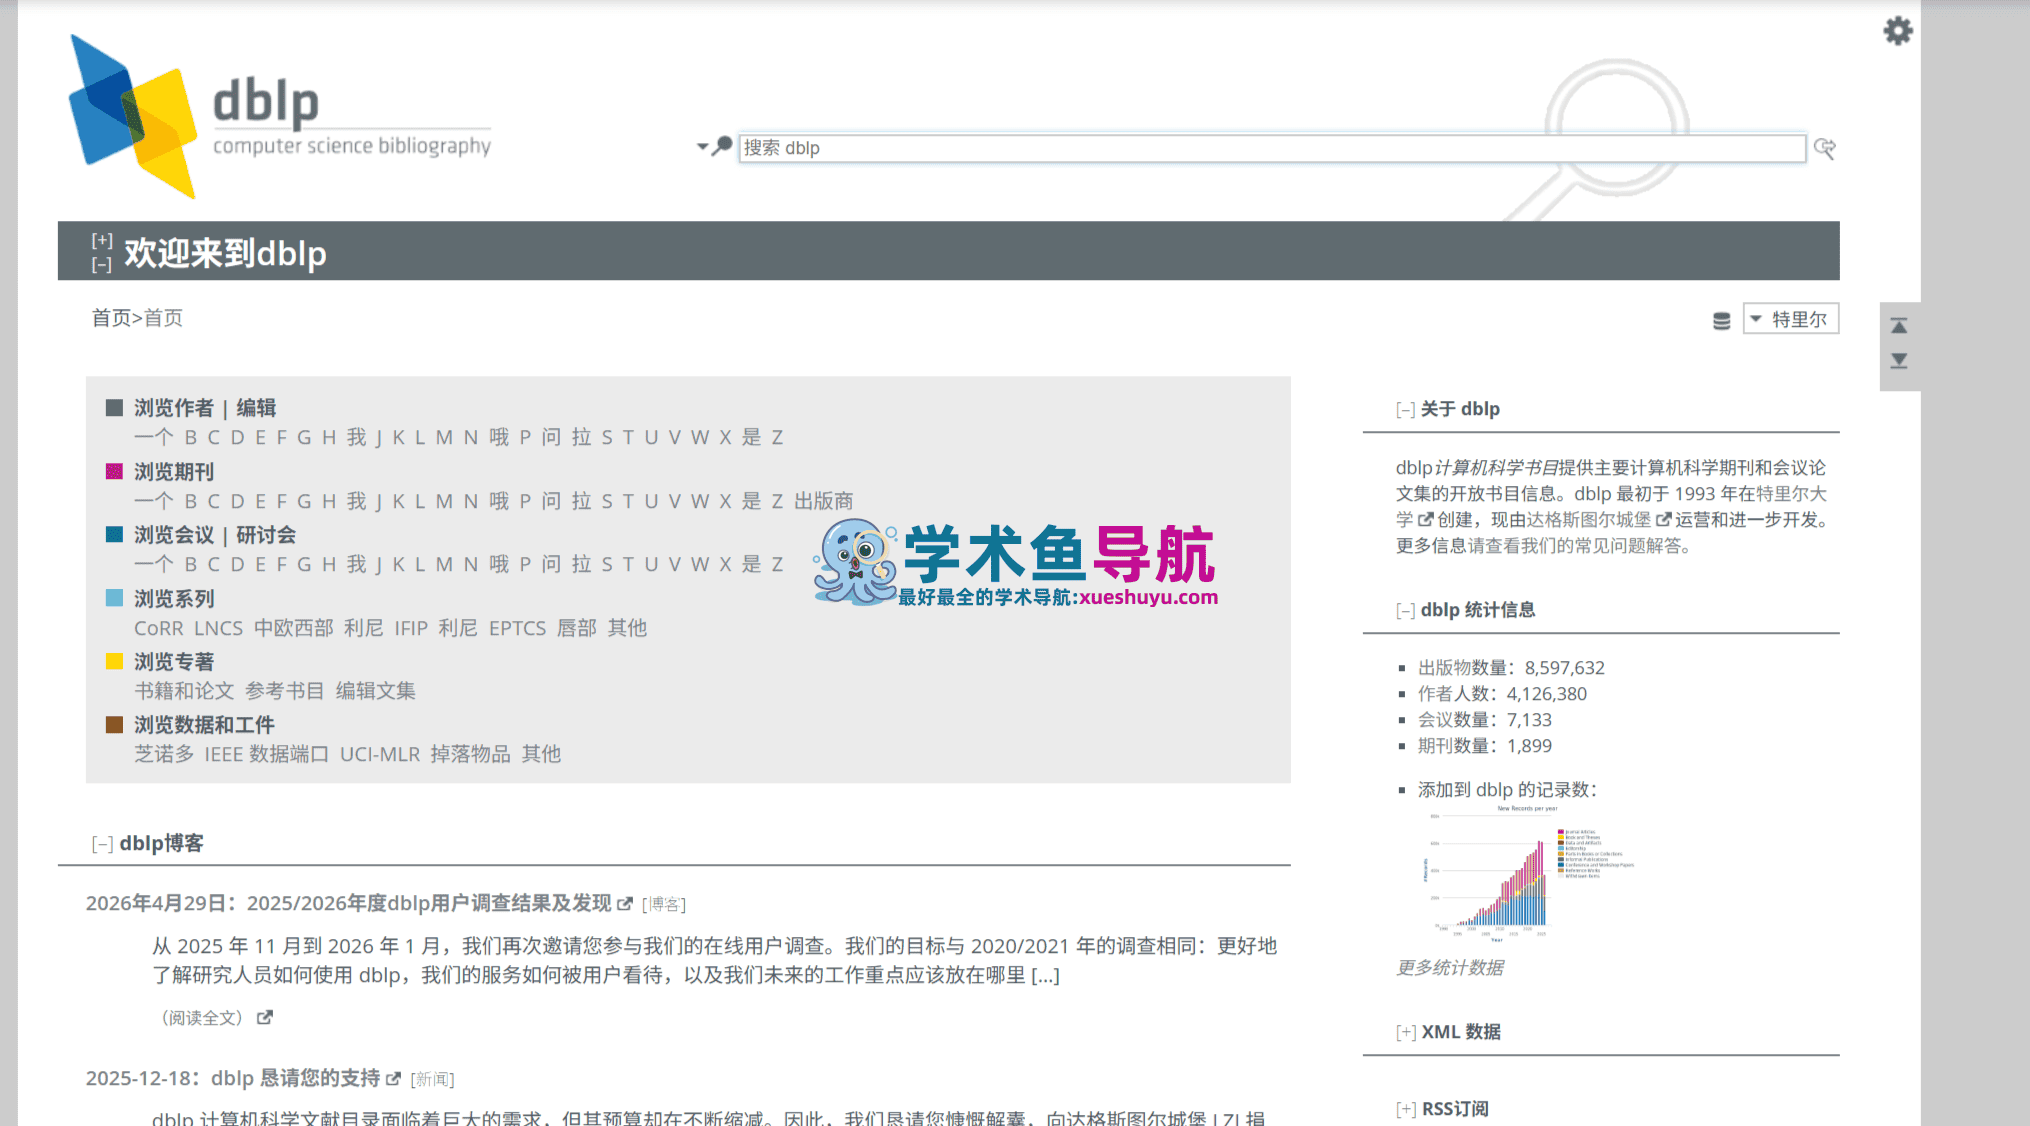Submit the search with the magnifier arrow icon
The width and height of the screenshot is (2030, 1126).
[1825, 148]
